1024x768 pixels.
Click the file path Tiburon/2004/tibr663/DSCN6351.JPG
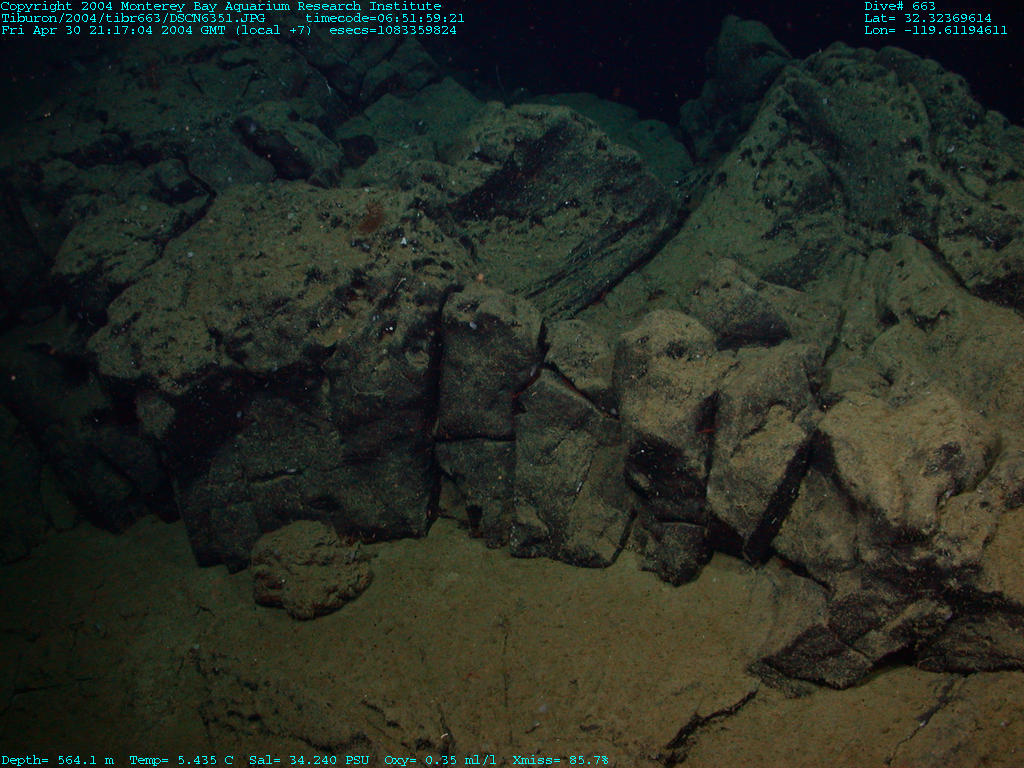coord(133,18)
